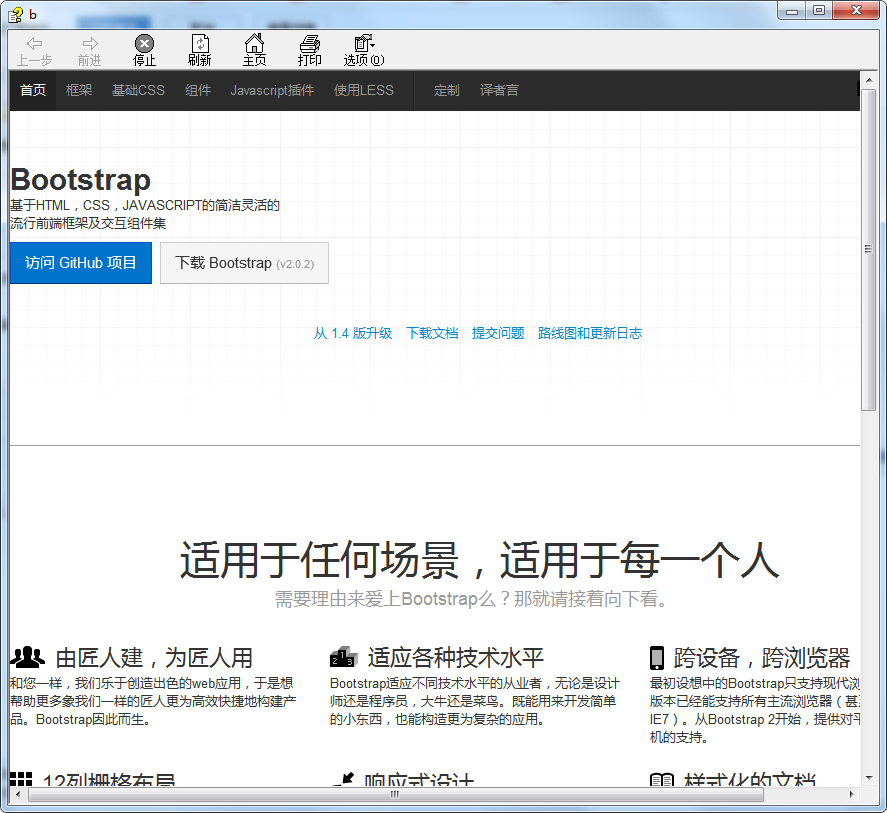The height and width of the screenshot is (813, 887).
Task: Click the Stop (停止) toolbar icon
Action: 145,44
